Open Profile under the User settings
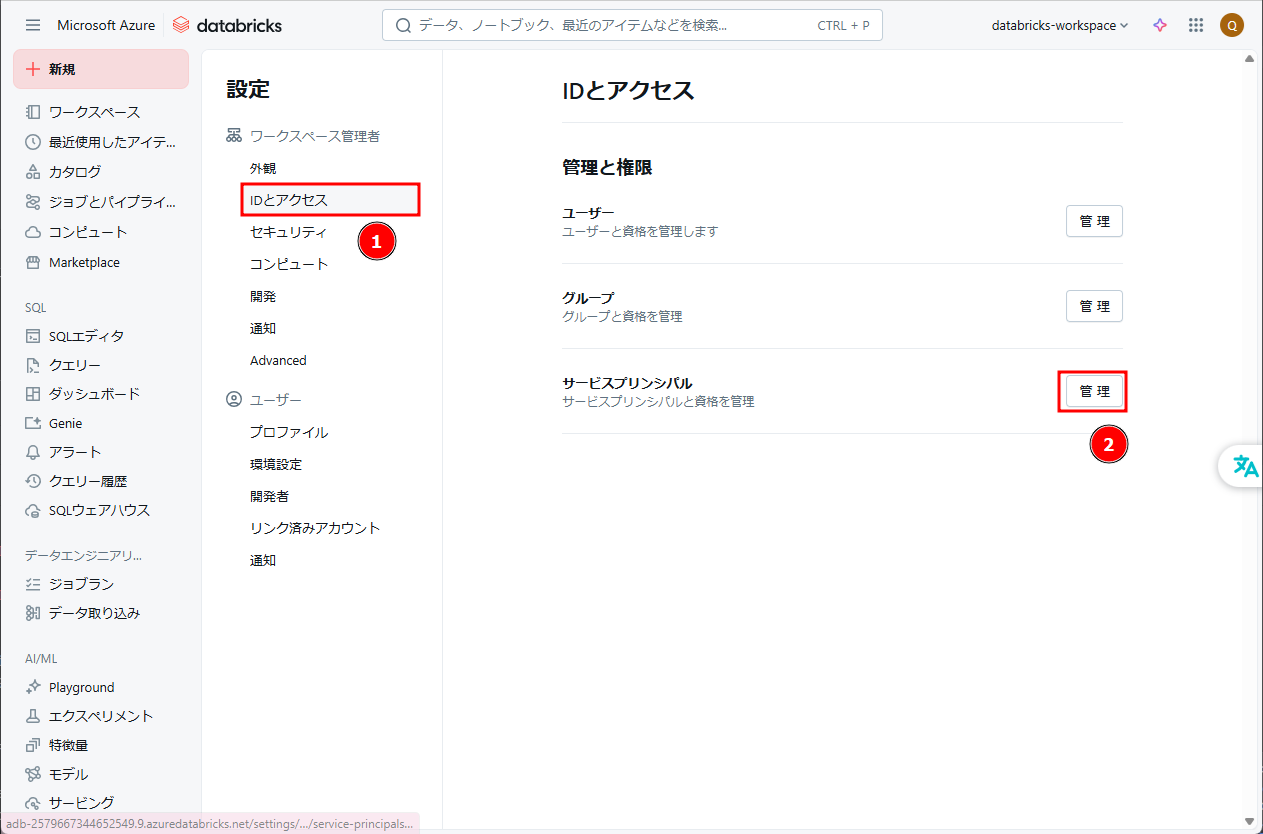This screenshot has width=1263, height=834. click(289, 432)
